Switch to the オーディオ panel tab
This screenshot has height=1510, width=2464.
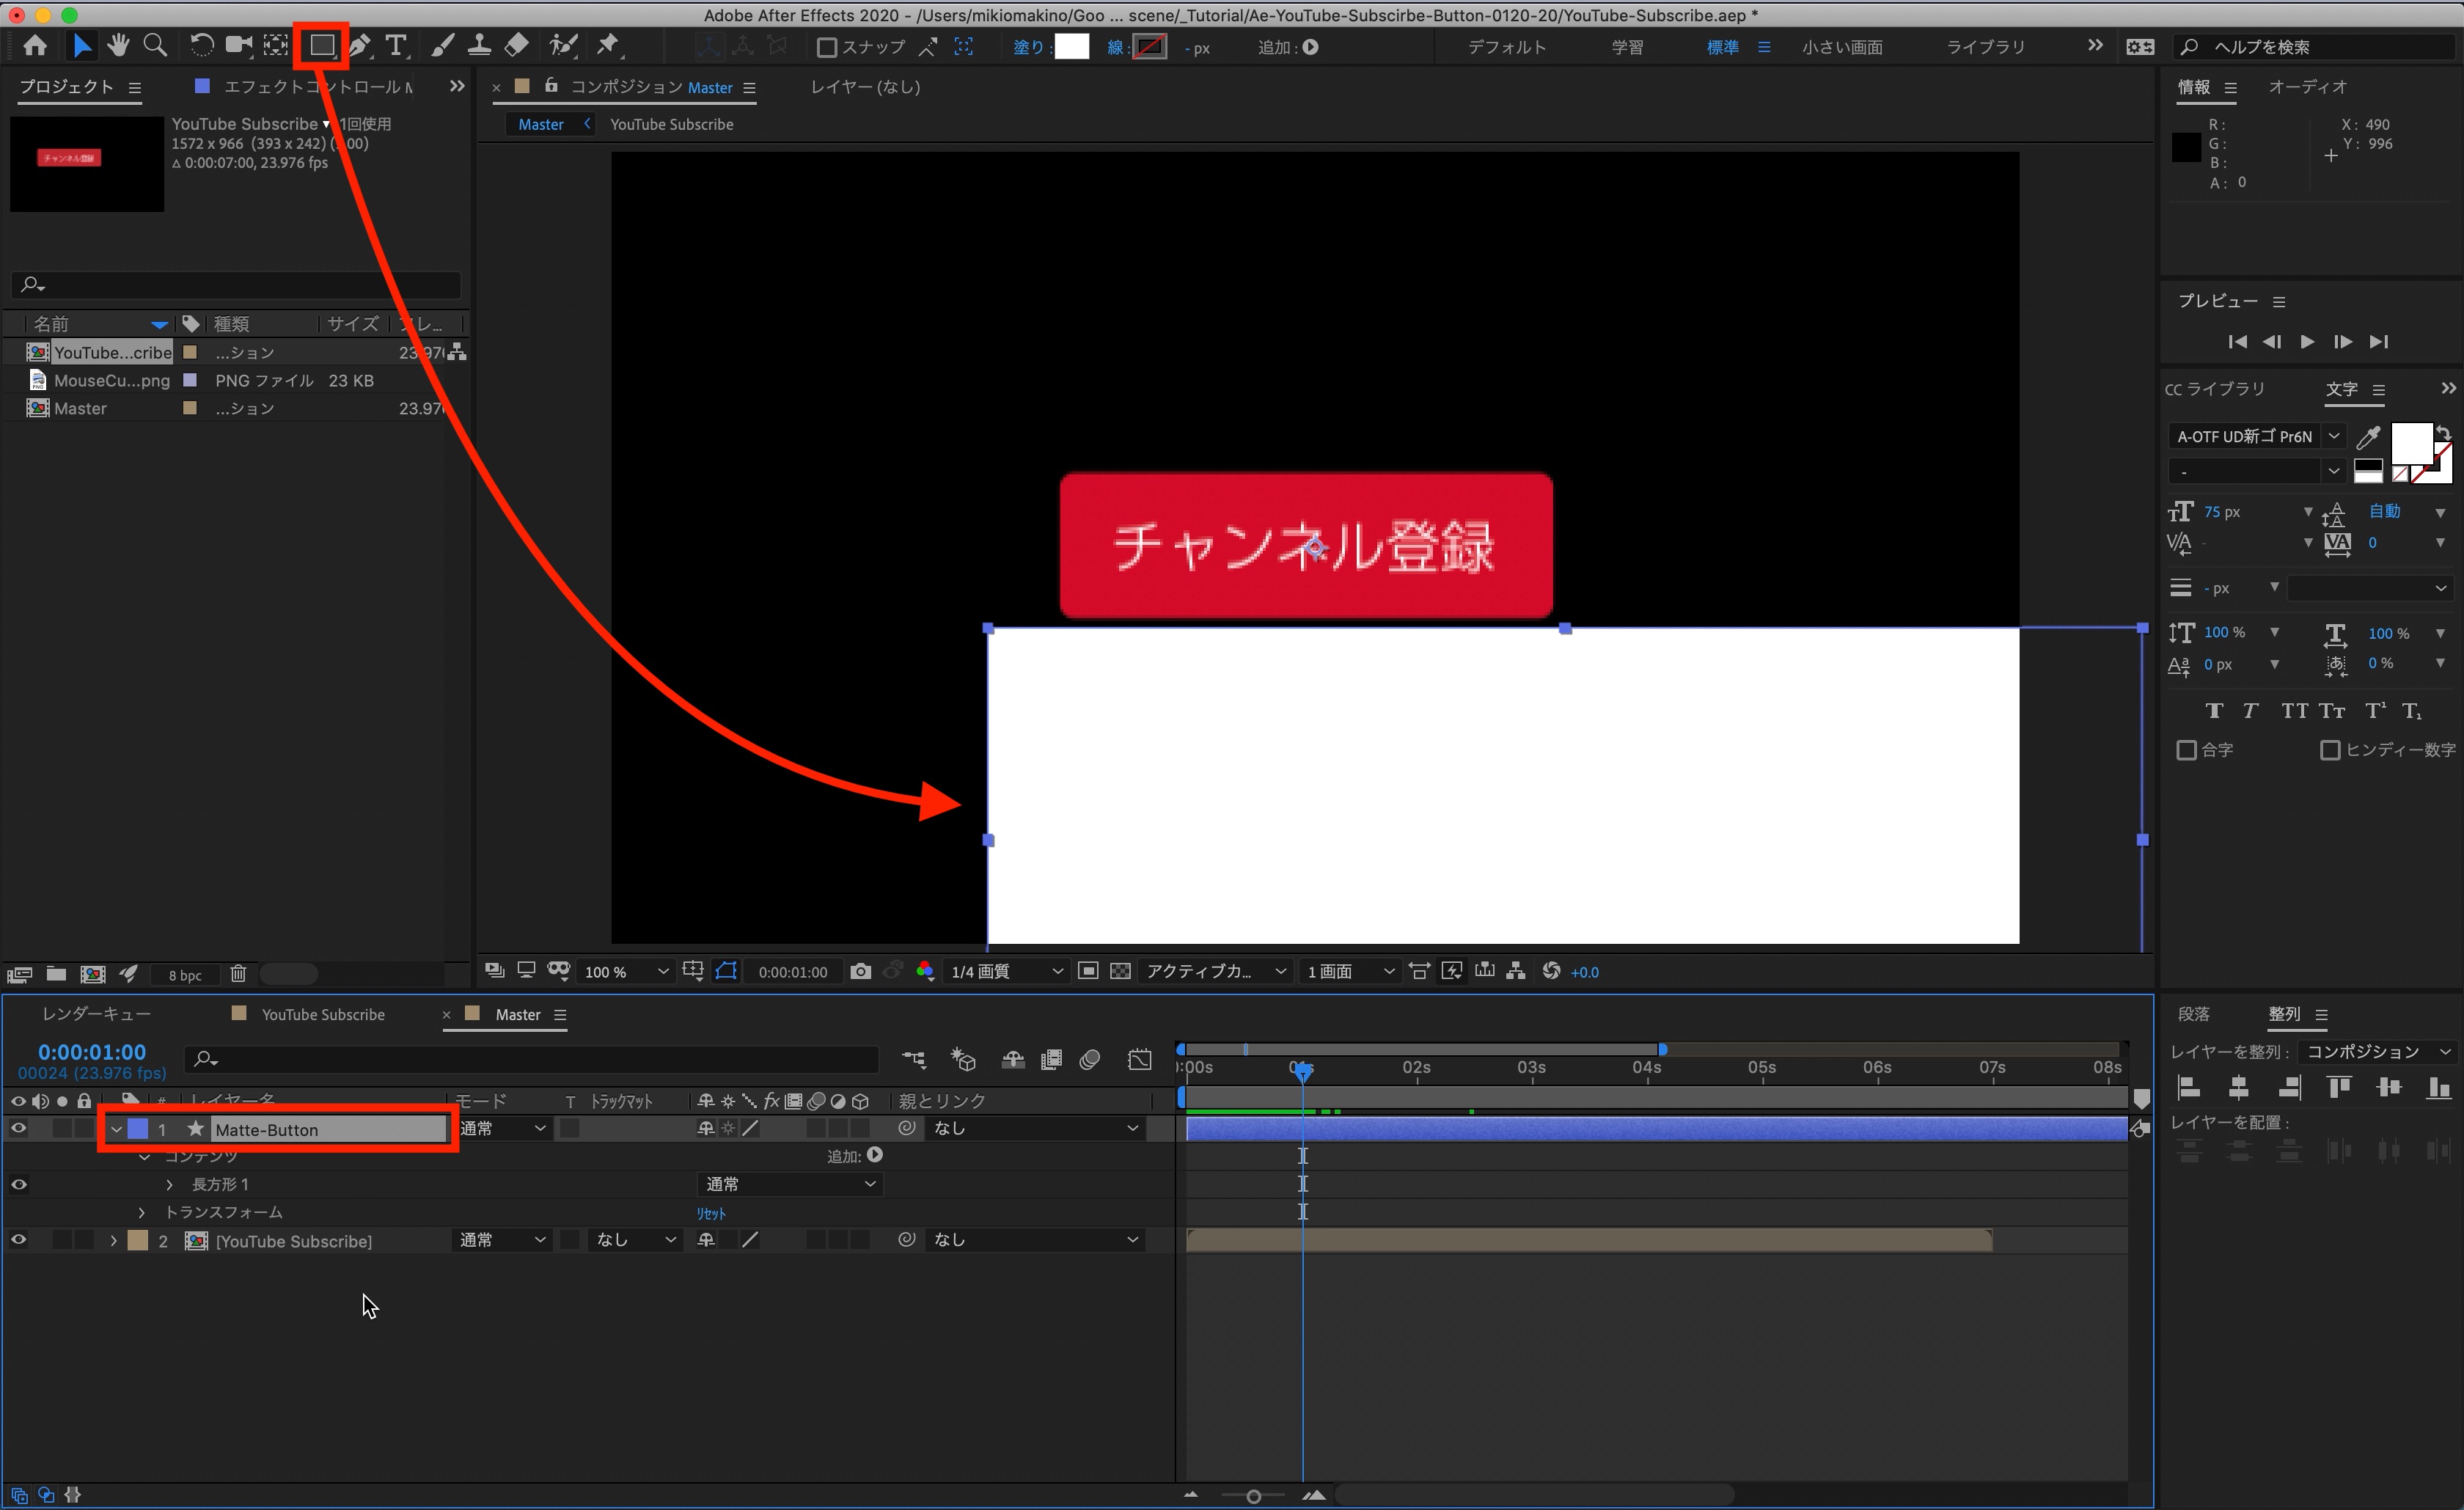click(2306, 87)
